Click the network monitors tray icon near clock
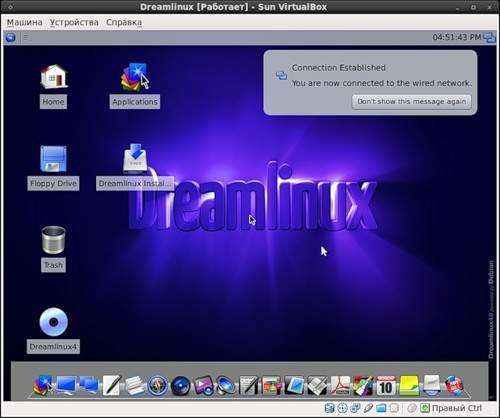This screenshot has height=418, width=500. (x=489, y=37)
